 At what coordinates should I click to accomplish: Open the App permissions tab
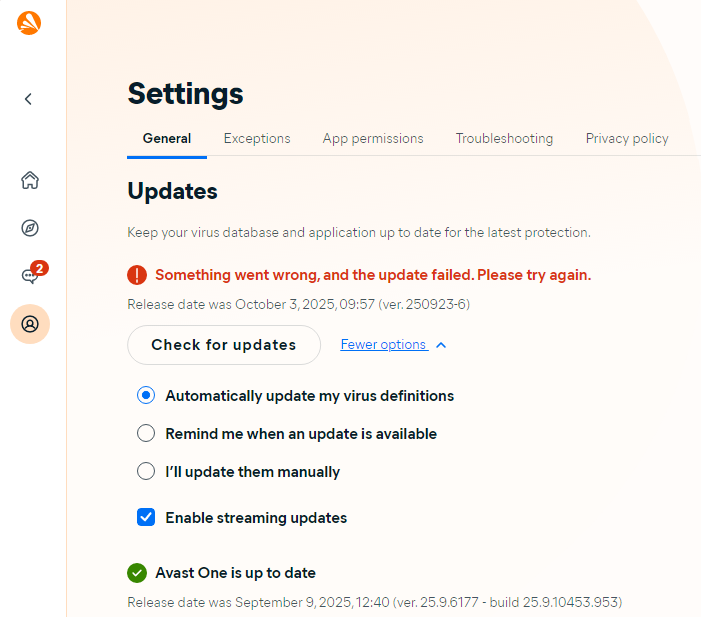coord(373,139)
